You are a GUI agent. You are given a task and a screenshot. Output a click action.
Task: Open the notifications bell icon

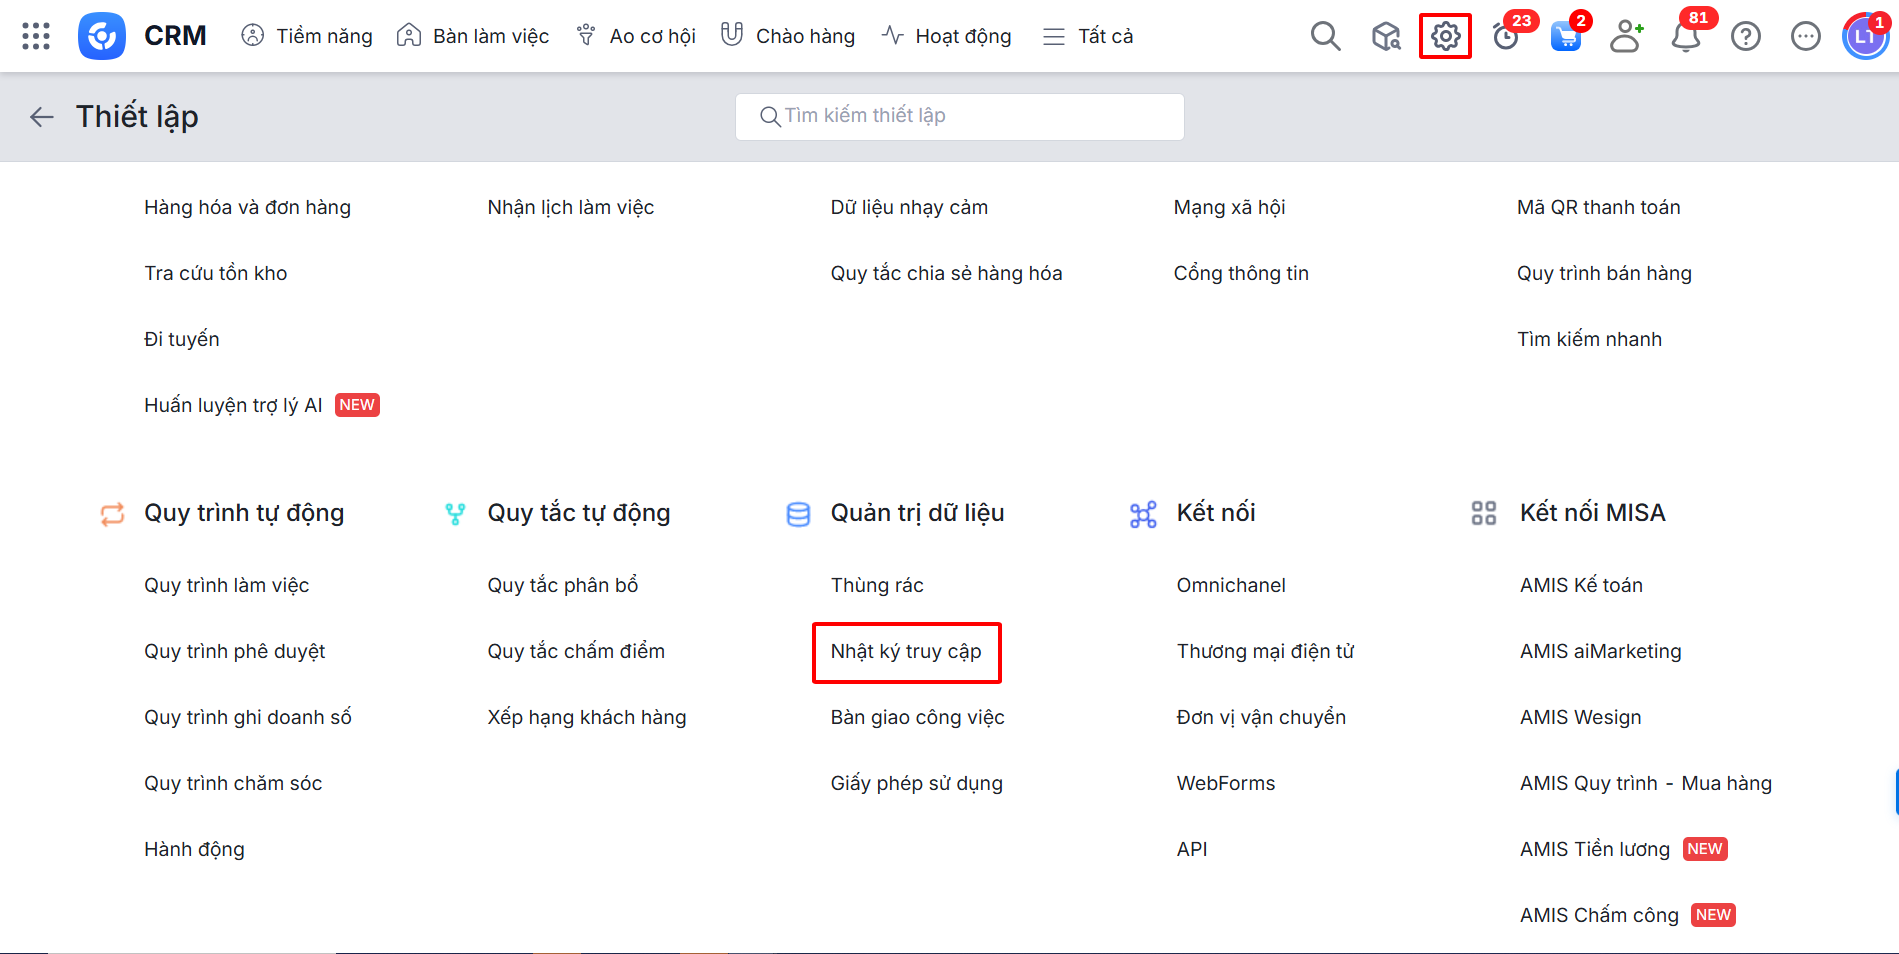coord(1686,37)
